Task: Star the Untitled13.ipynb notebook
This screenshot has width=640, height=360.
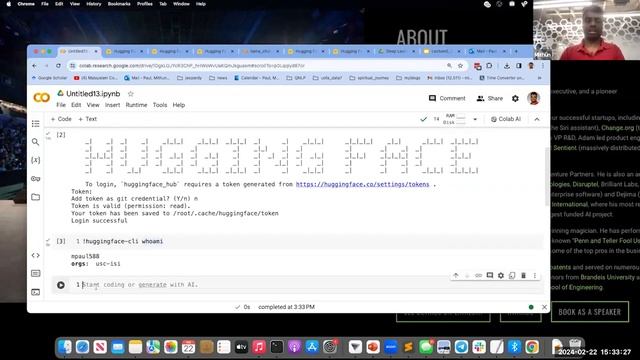Action: point(131,94)
